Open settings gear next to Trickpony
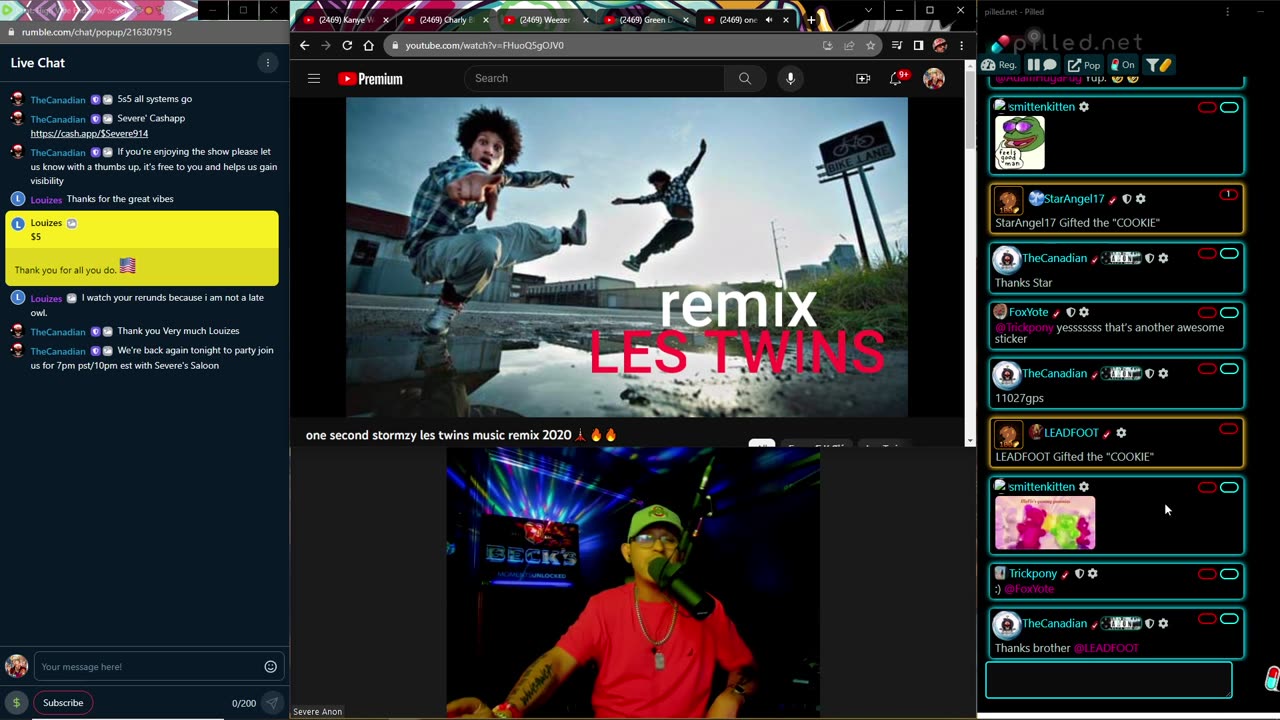 1092,574
